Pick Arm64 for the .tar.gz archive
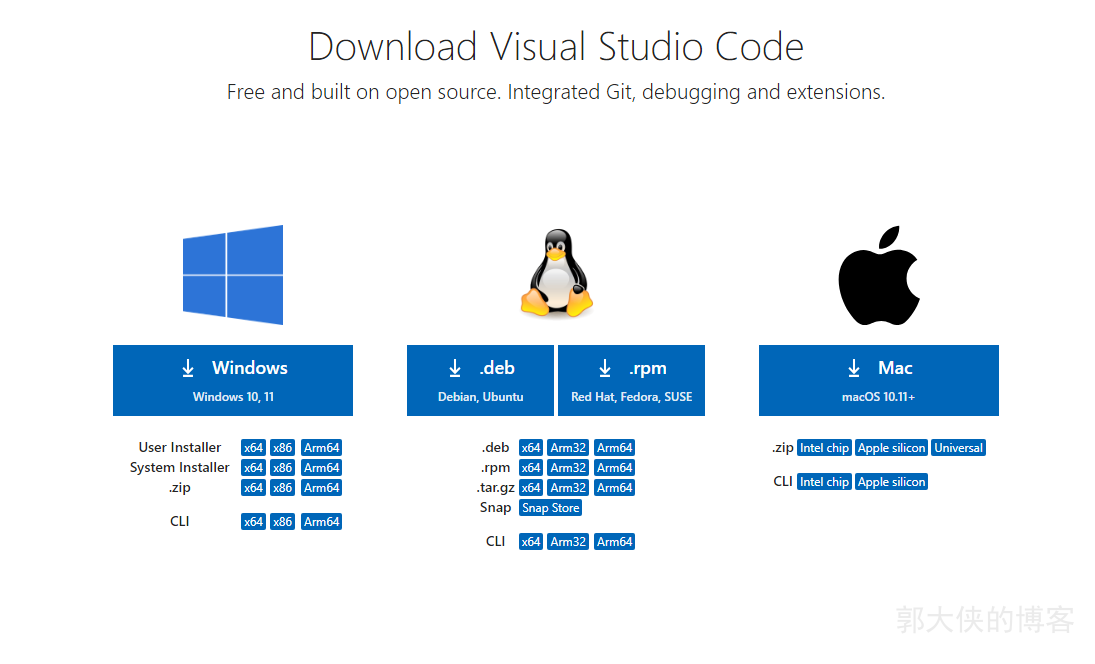This screenshot has height=664, width=1095. click(615, 488)
